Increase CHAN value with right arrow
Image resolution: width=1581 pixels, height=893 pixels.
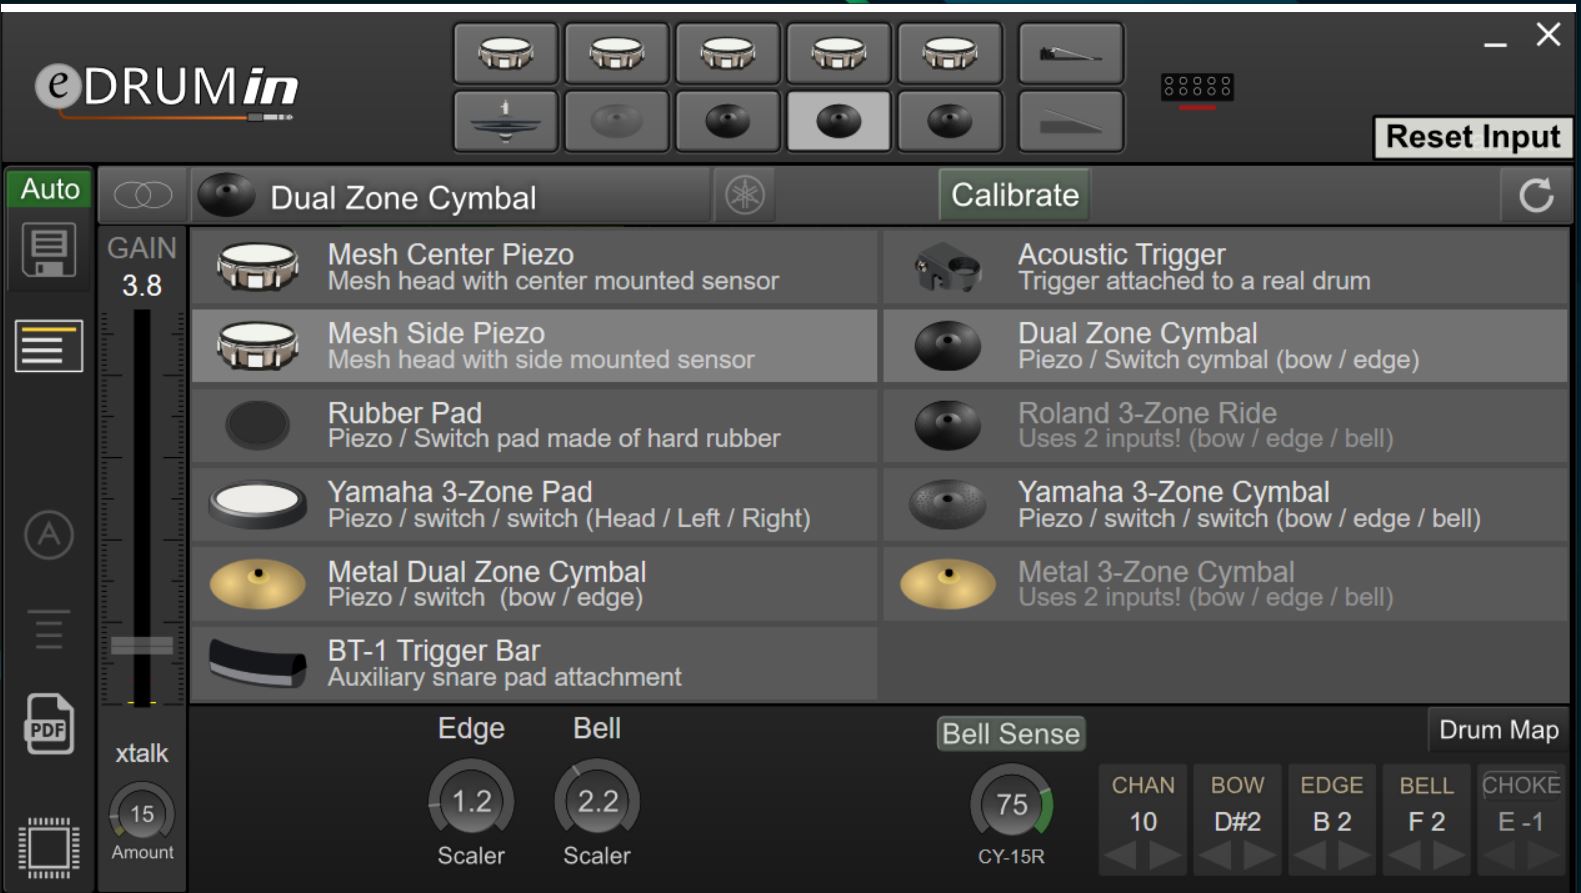click(x=1165, y=856)
